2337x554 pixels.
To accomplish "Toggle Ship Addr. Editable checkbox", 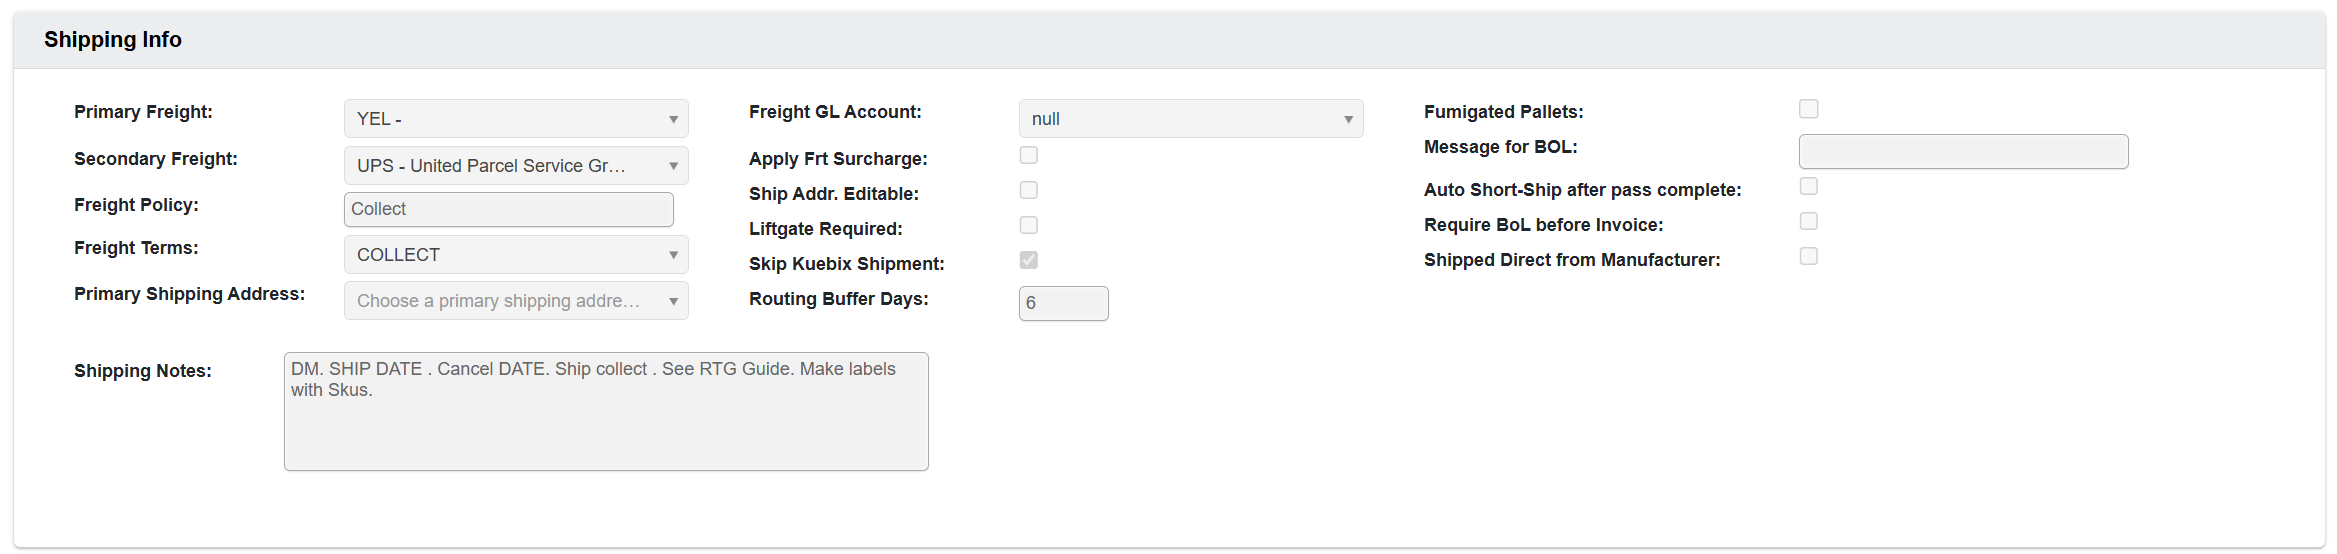I will tap(1029, 190).
